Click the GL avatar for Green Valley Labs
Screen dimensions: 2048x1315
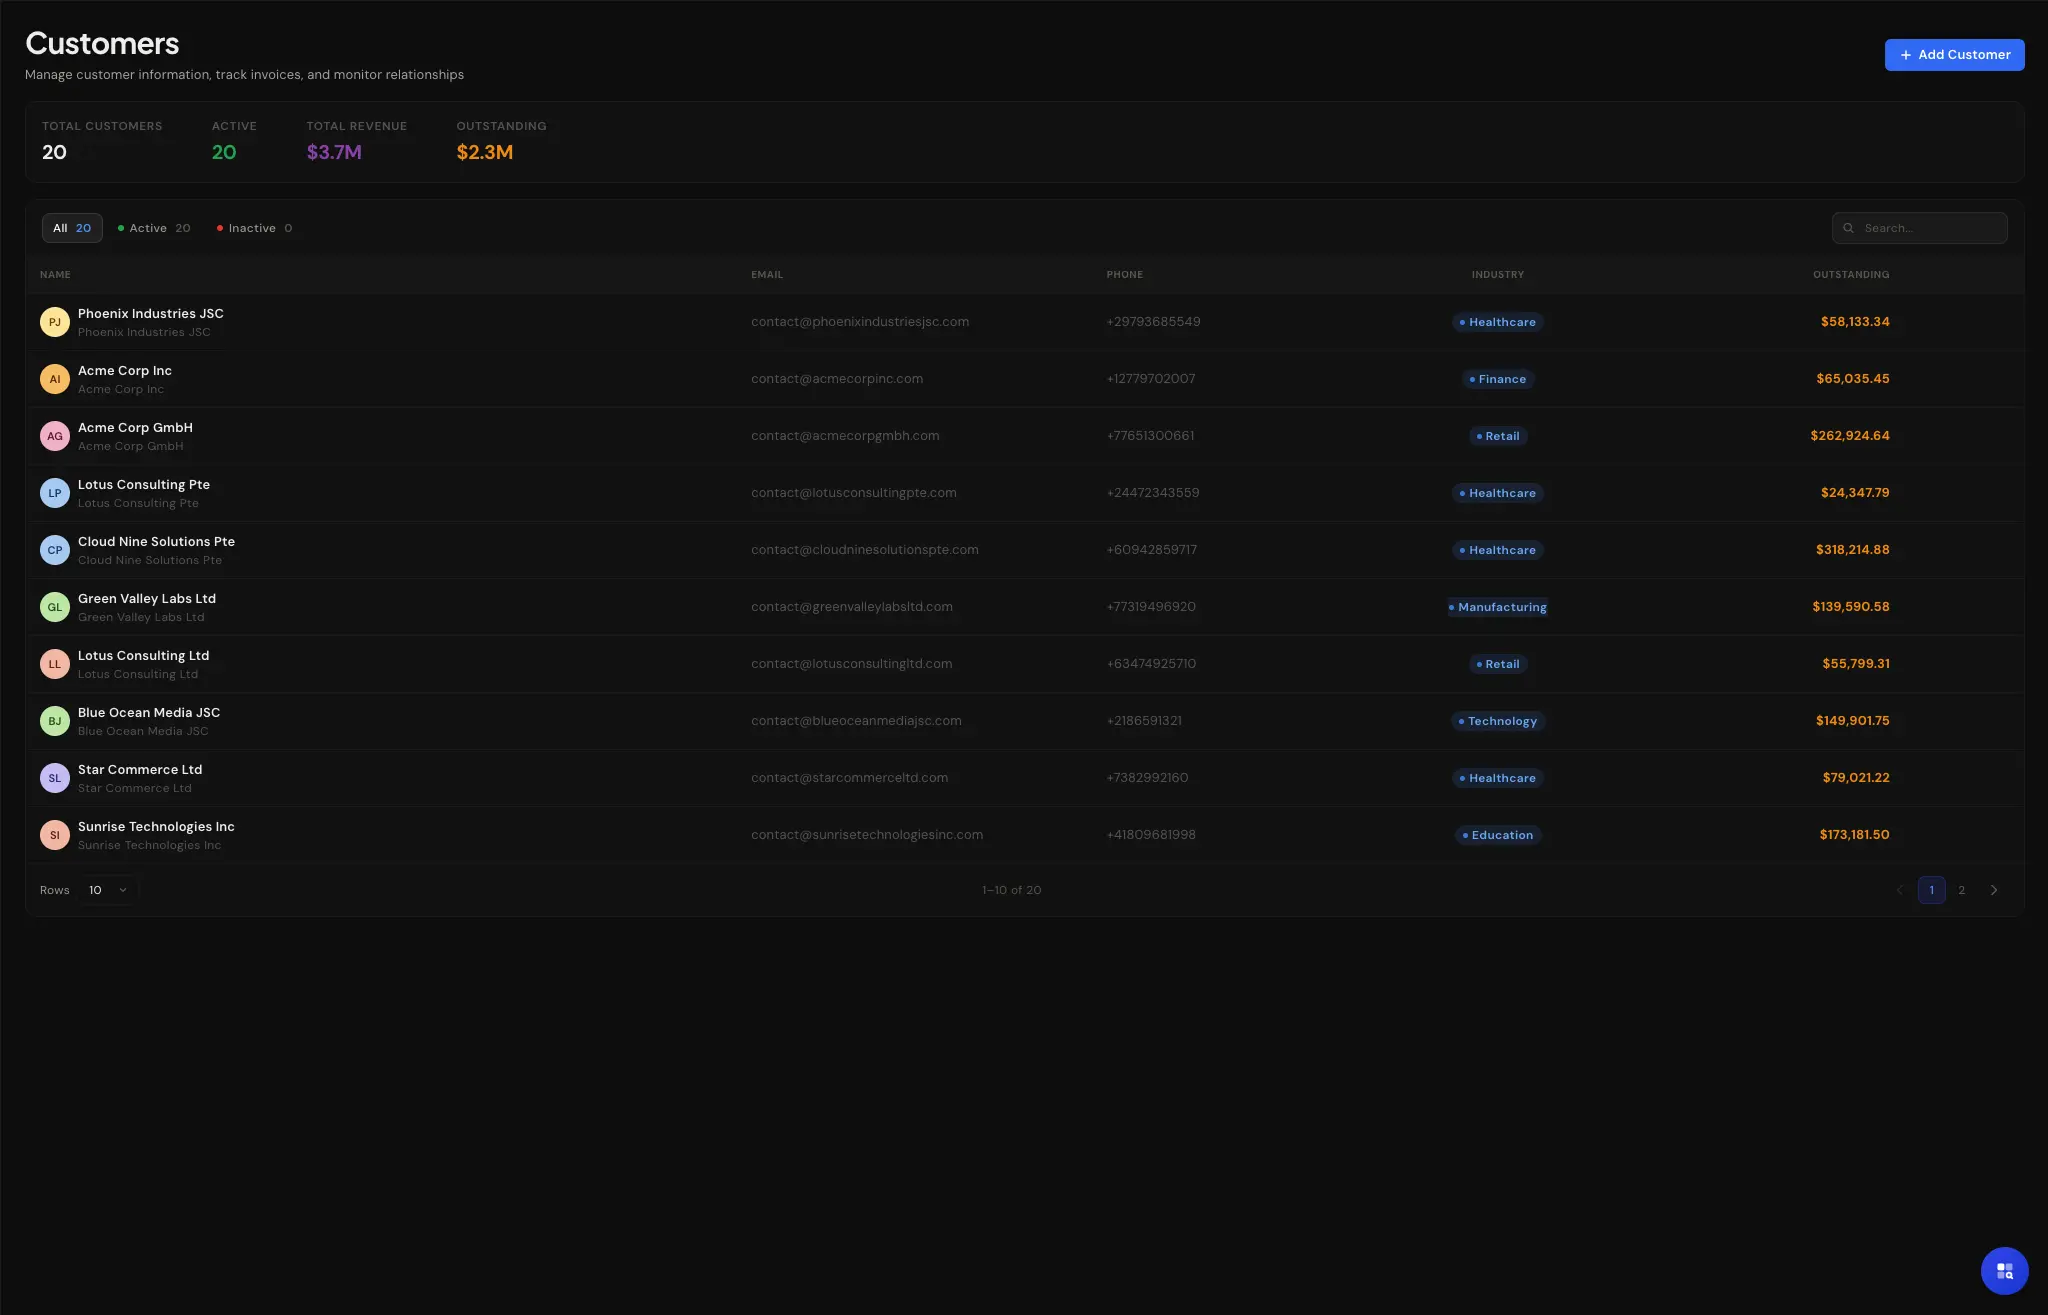tap(55, 607)
